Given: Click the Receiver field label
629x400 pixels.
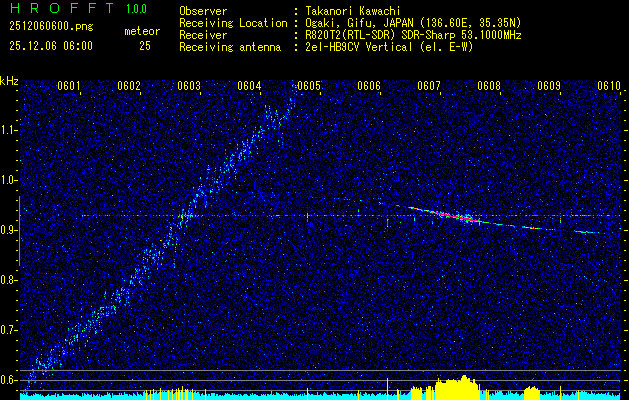Looking at the screenshot, I should [x=203, y=35].
